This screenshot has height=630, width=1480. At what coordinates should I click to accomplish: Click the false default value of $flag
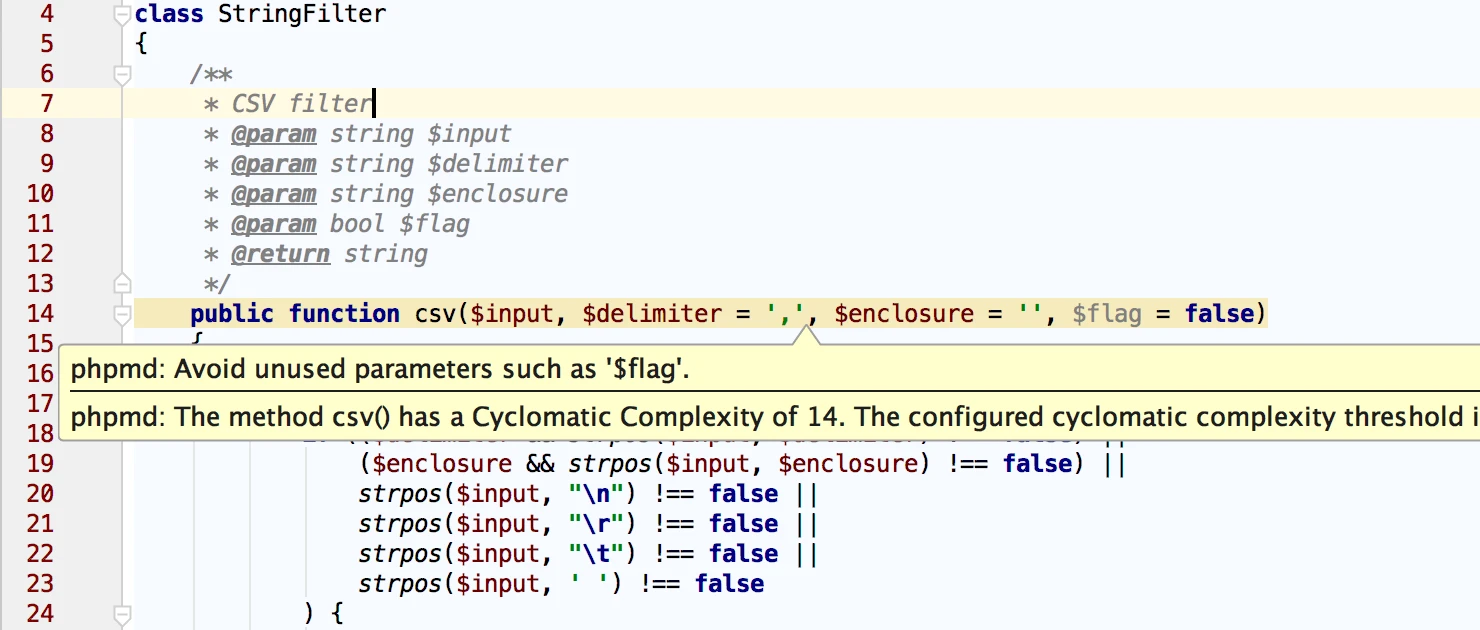1219,313
